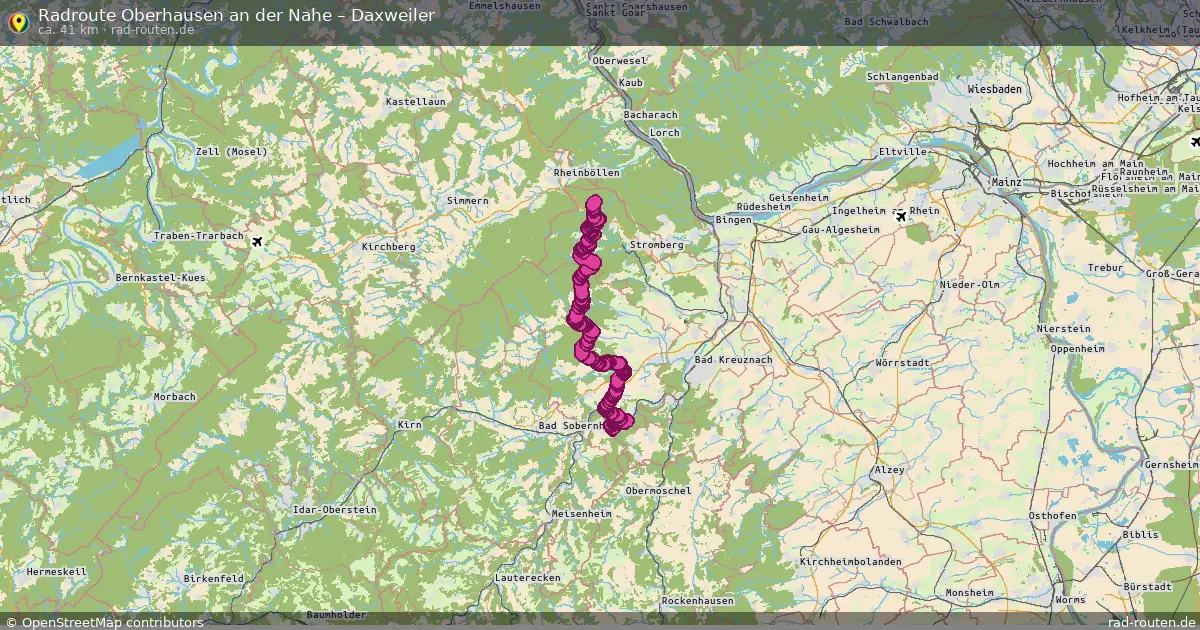1200x630 pixels.
Task: Click the Schlangenbad town label
Action: tap(903, 77)
